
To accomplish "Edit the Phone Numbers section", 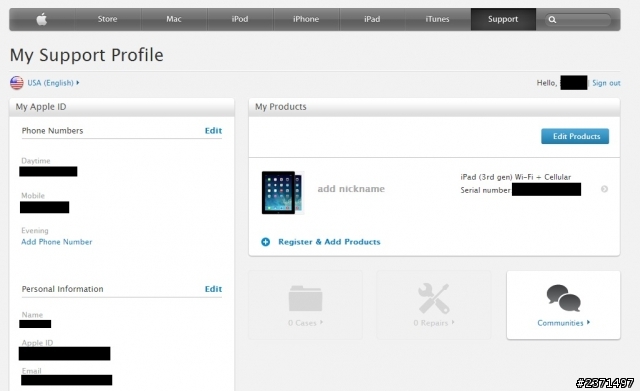I will pyautogui.click(x=213, y=131).
